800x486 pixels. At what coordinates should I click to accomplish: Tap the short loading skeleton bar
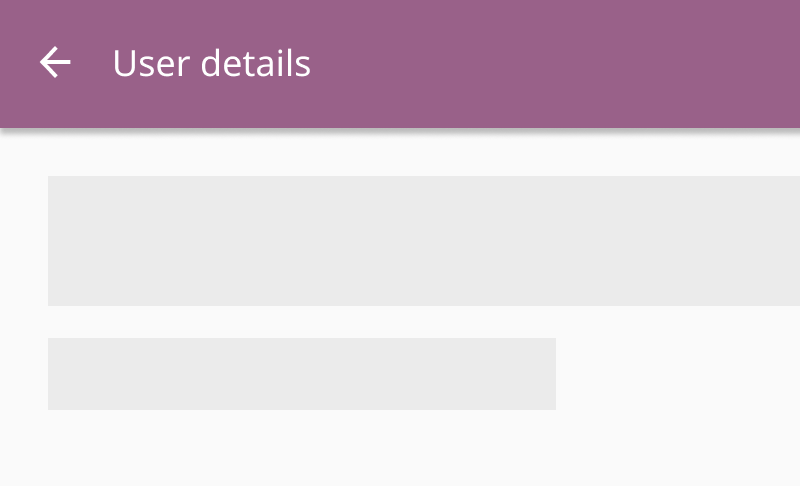(x=301, y=374)
